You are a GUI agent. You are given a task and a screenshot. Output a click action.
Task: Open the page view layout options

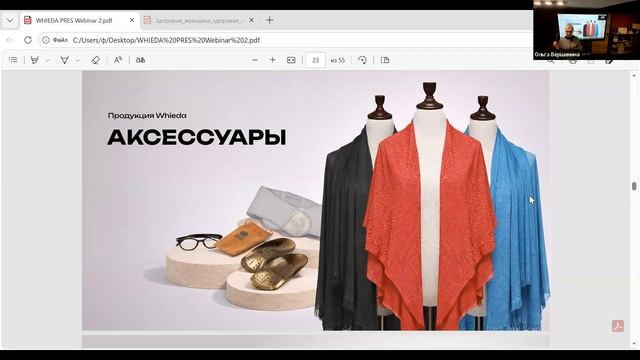(x=385, y=60)
